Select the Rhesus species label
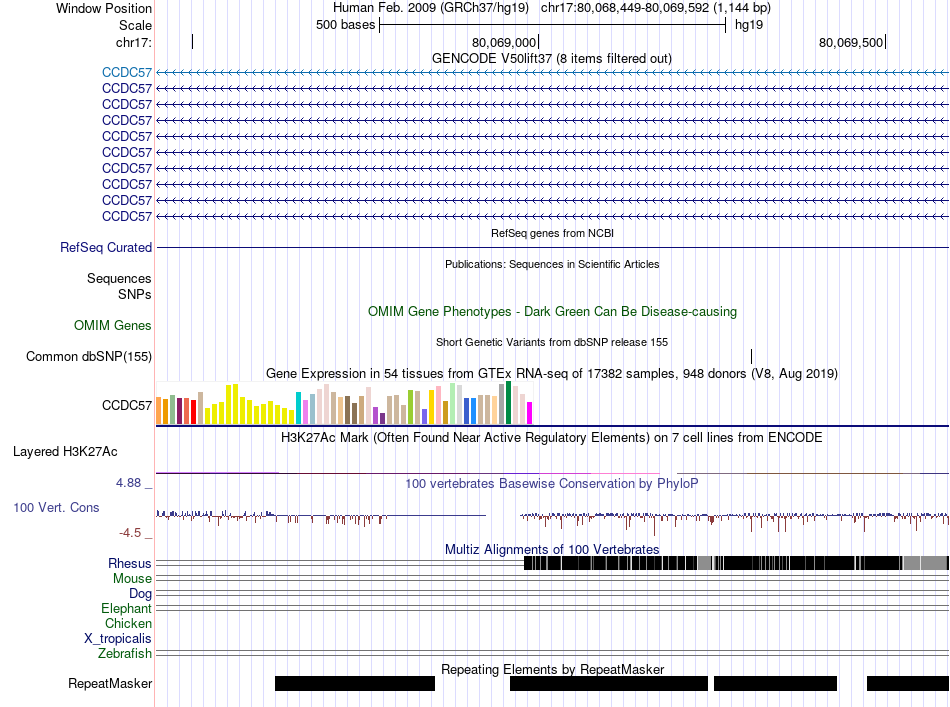 tap(130, 564)
